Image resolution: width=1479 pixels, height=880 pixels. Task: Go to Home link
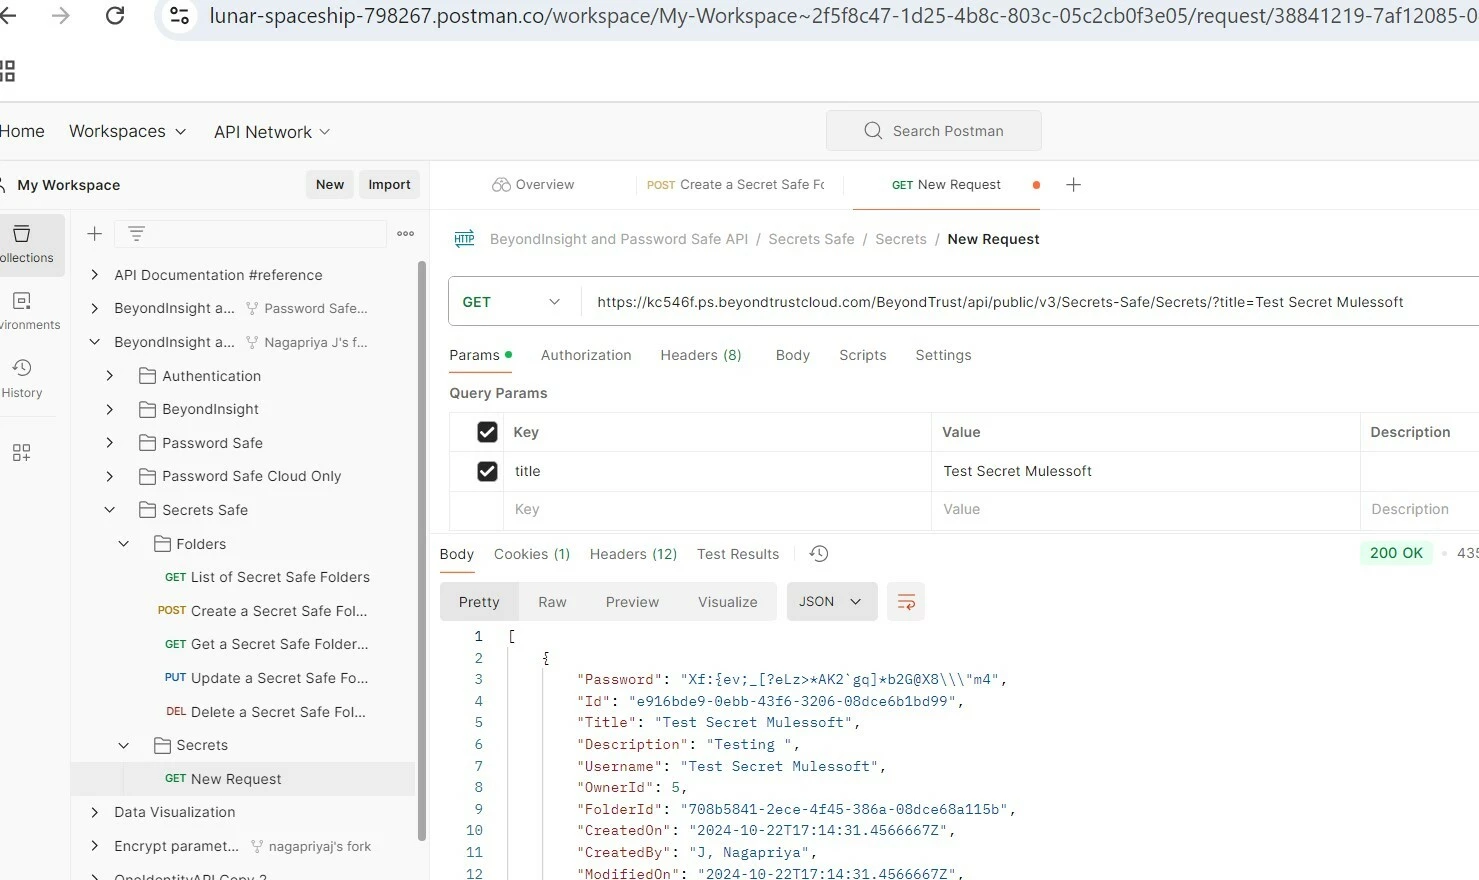[x=22, y=131]
